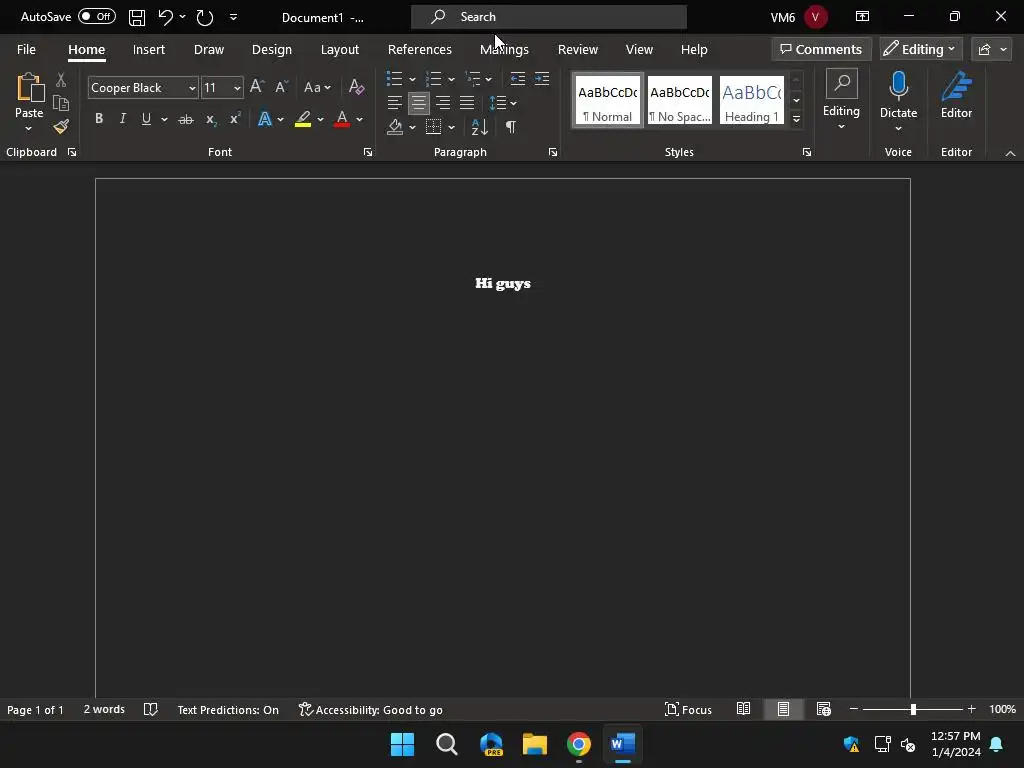
Task: Open Change Case Aa dropdown
Action: point(317,88)
